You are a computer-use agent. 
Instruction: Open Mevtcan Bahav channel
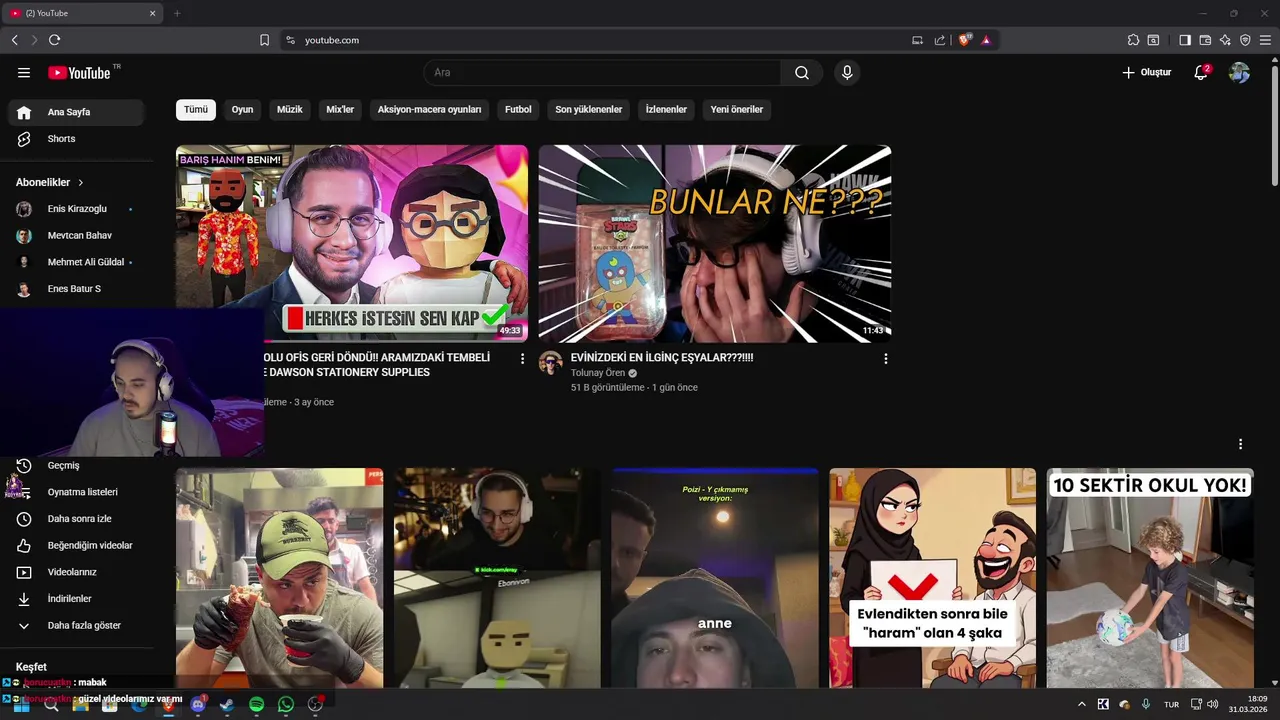(x=76, y=236)
